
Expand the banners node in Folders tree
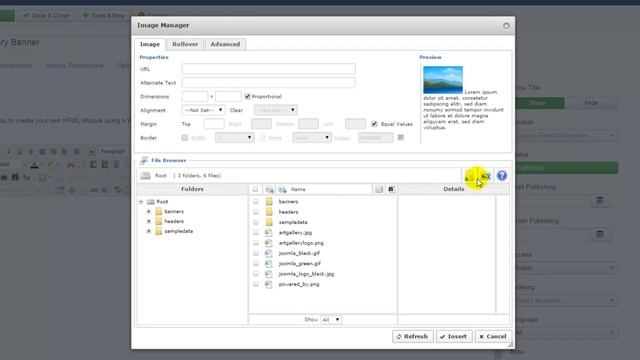(x=149, y=211)
